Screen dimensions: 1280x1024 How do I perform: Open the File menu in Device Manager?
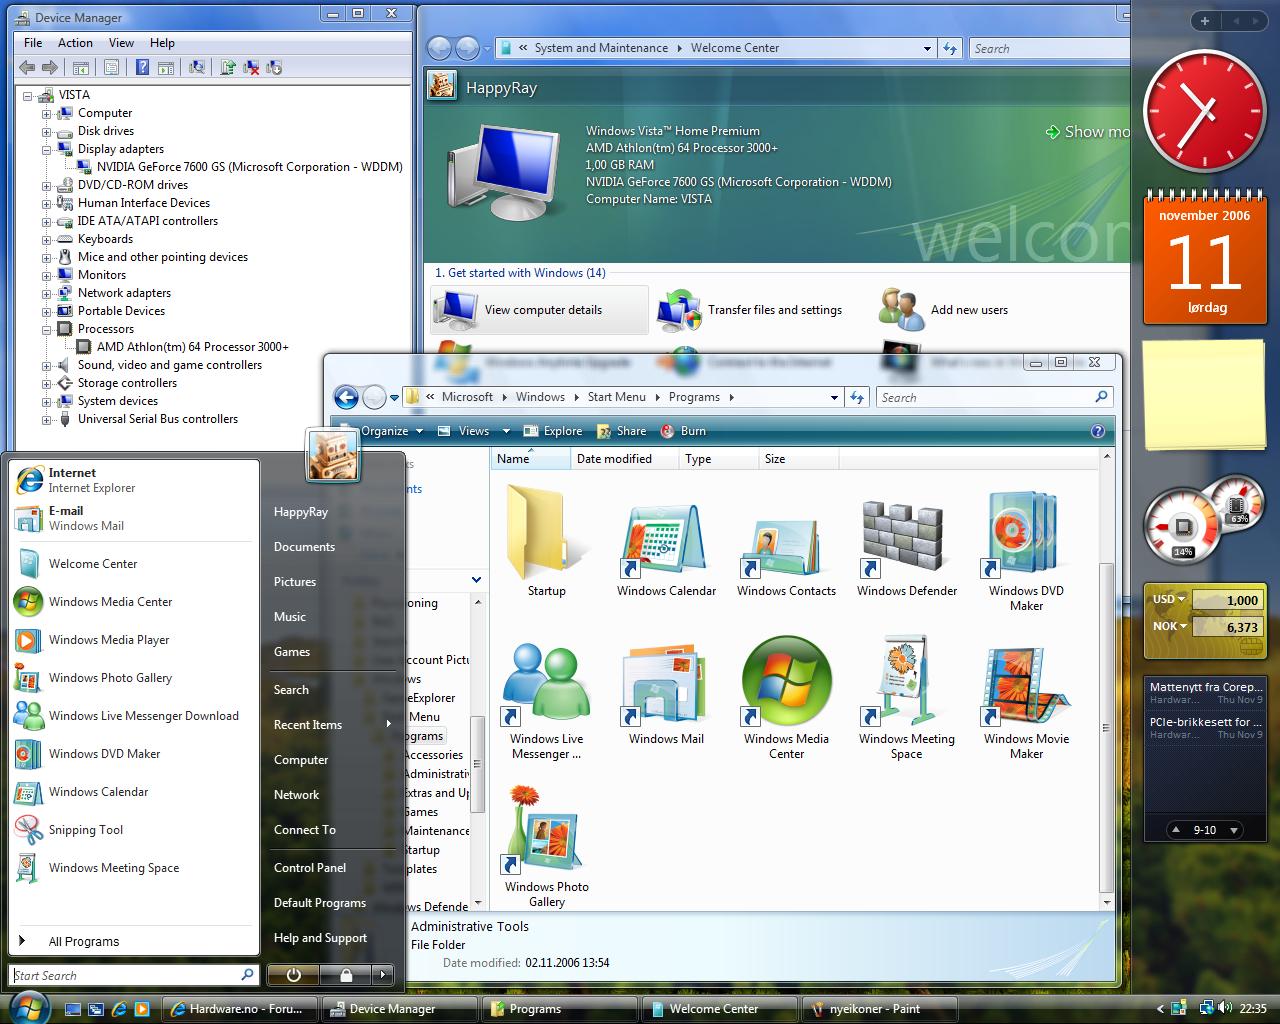click(x=33, y=43)
